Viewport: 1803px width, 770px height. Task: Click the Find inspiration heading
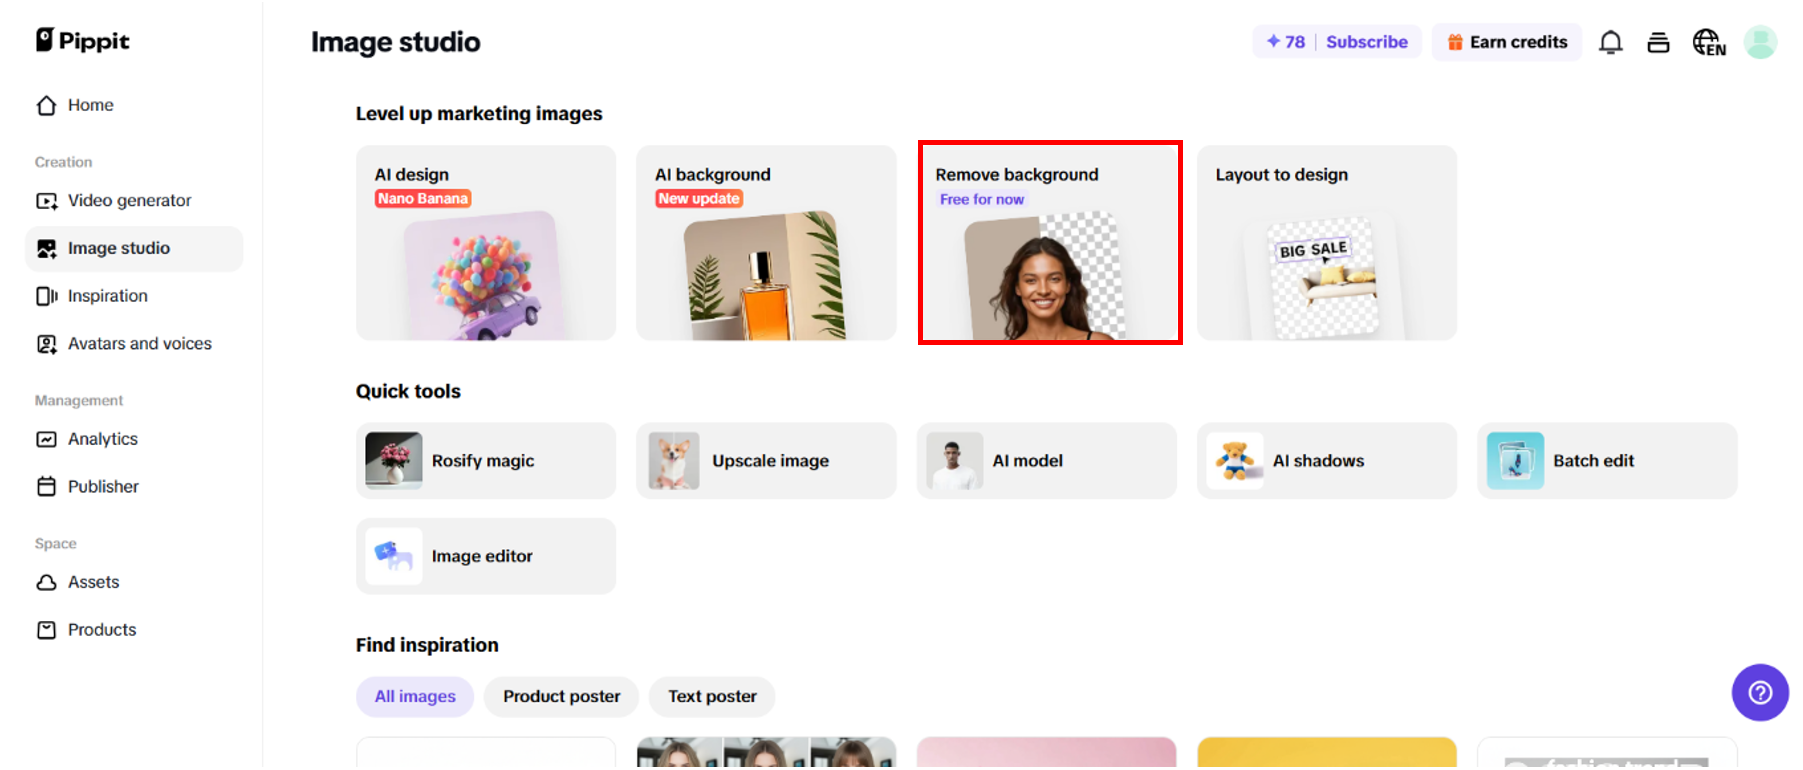[427, 646]
